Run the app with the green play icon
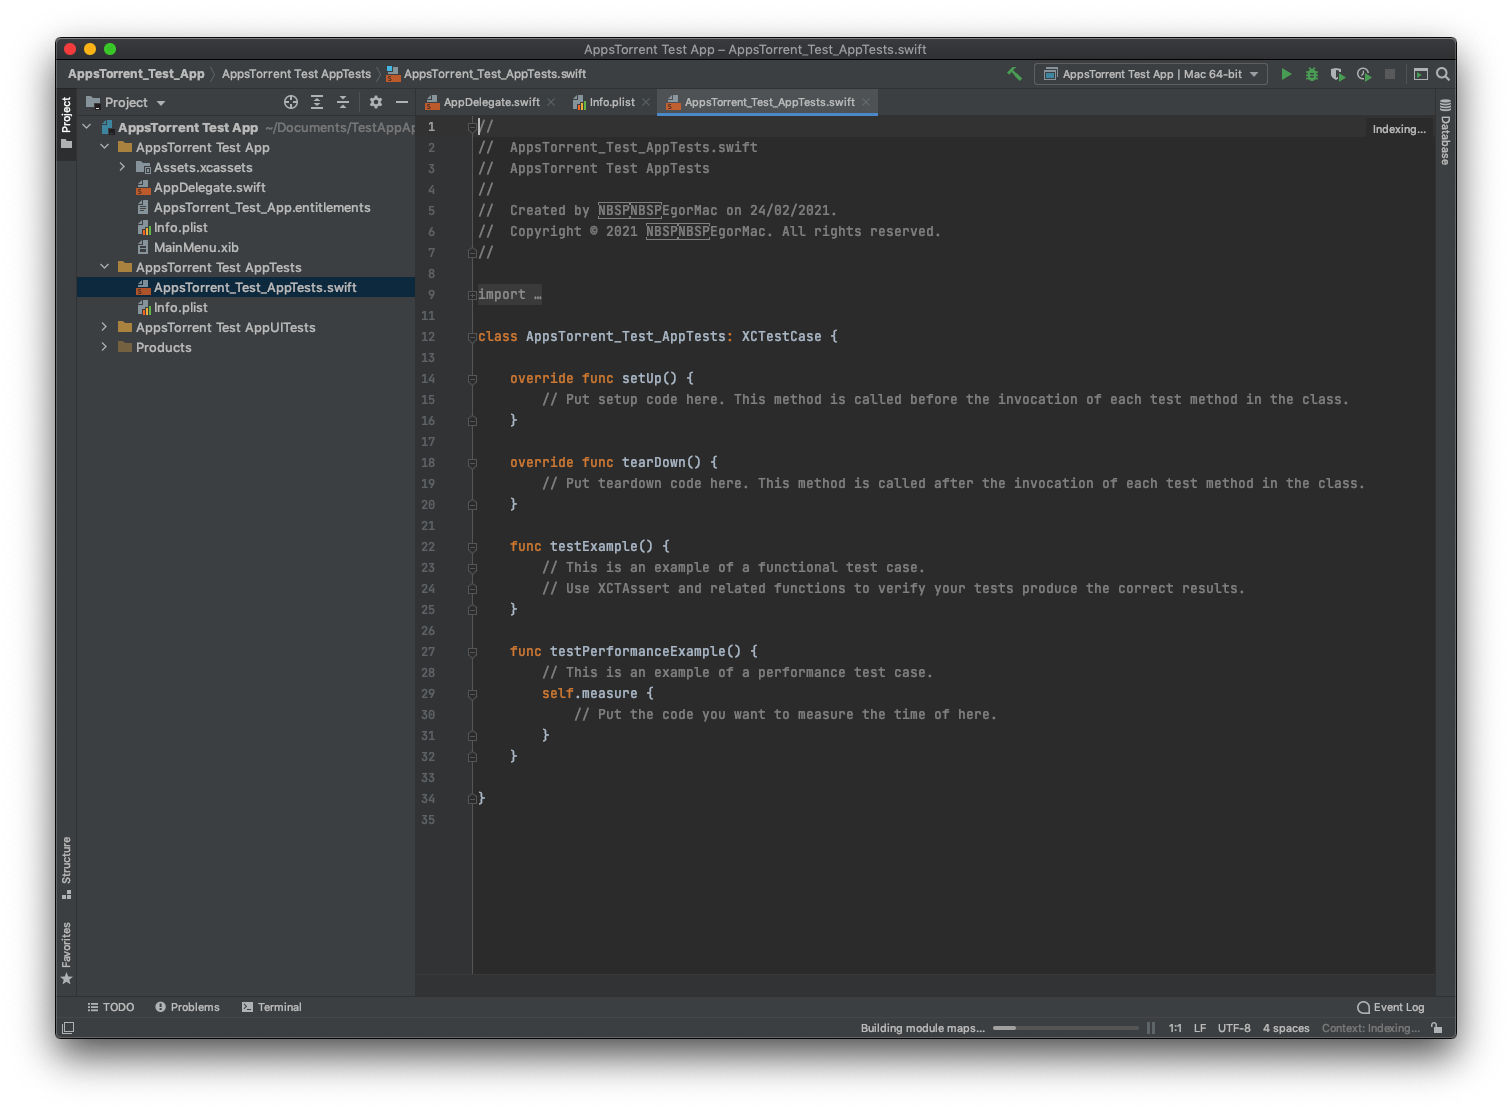This screenshot has width=1512, height=1112. pyautogui.click(x=1286, y=74)
